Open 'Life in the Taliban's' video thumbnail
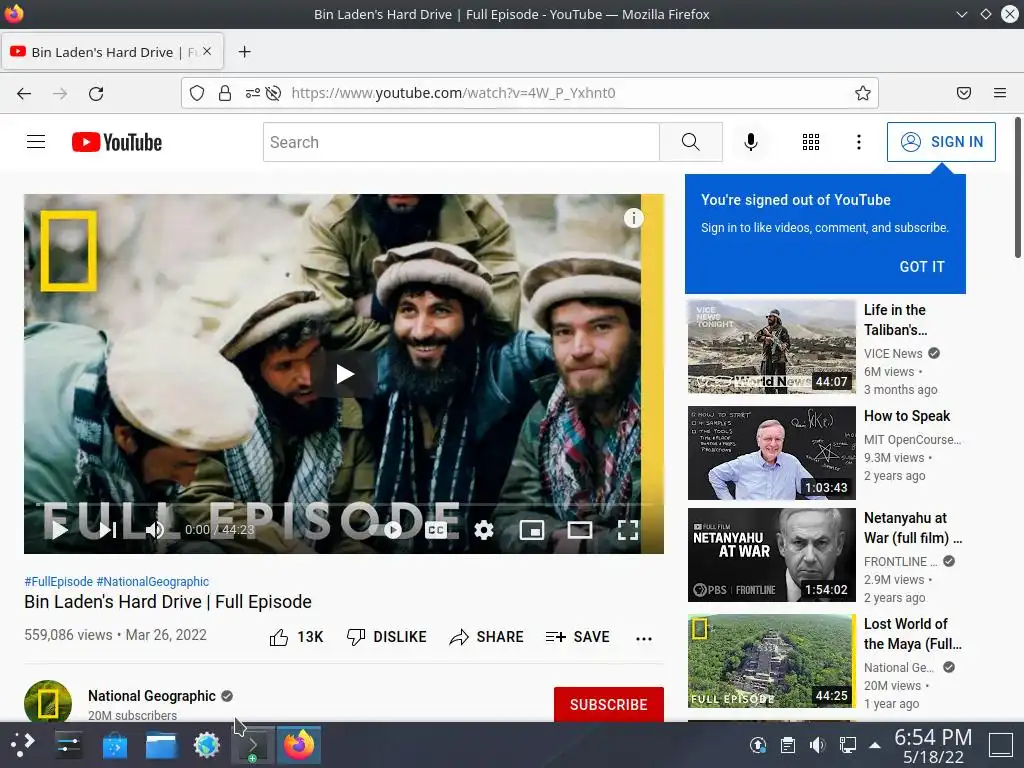This screenshot has height=768, width=1024. pyautogui.click(x=771, y=347)
